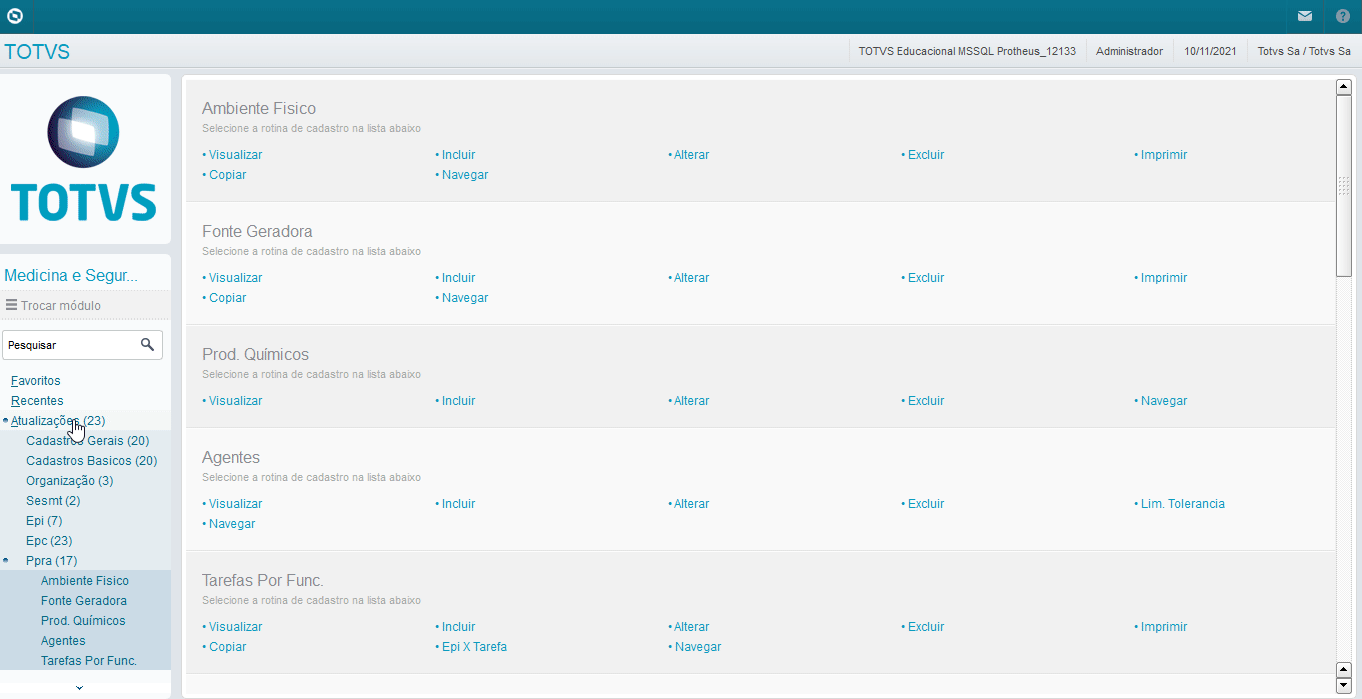Click Excluir under Prod. Químicos
Viewport: 1362px width, 699px height.
[925, 401]
